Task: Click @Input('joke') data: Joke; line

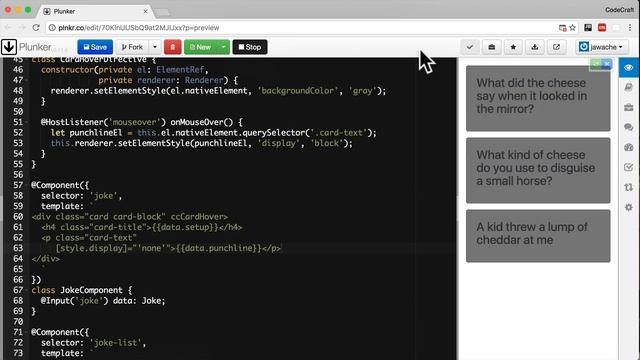Action: [x=103, y=301]
